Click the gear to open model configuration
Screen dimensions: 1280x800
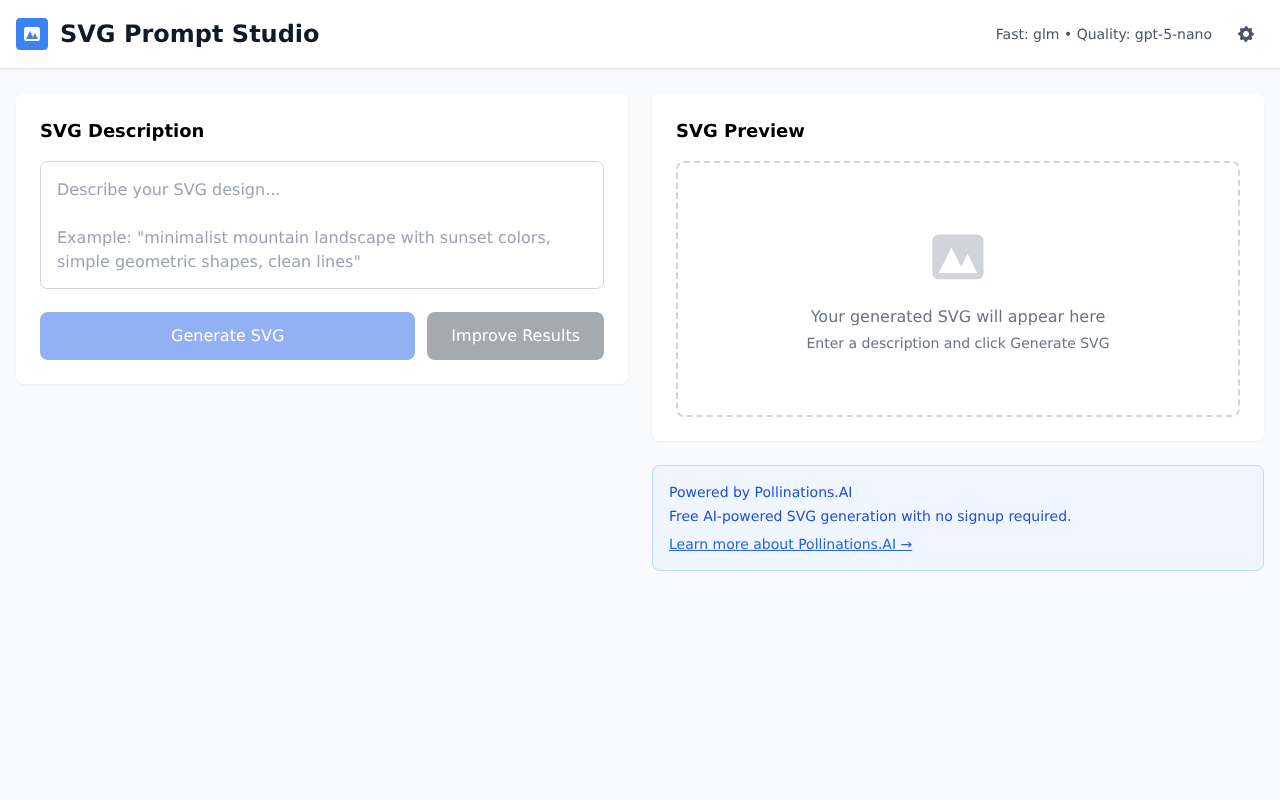pos(1246,34)
